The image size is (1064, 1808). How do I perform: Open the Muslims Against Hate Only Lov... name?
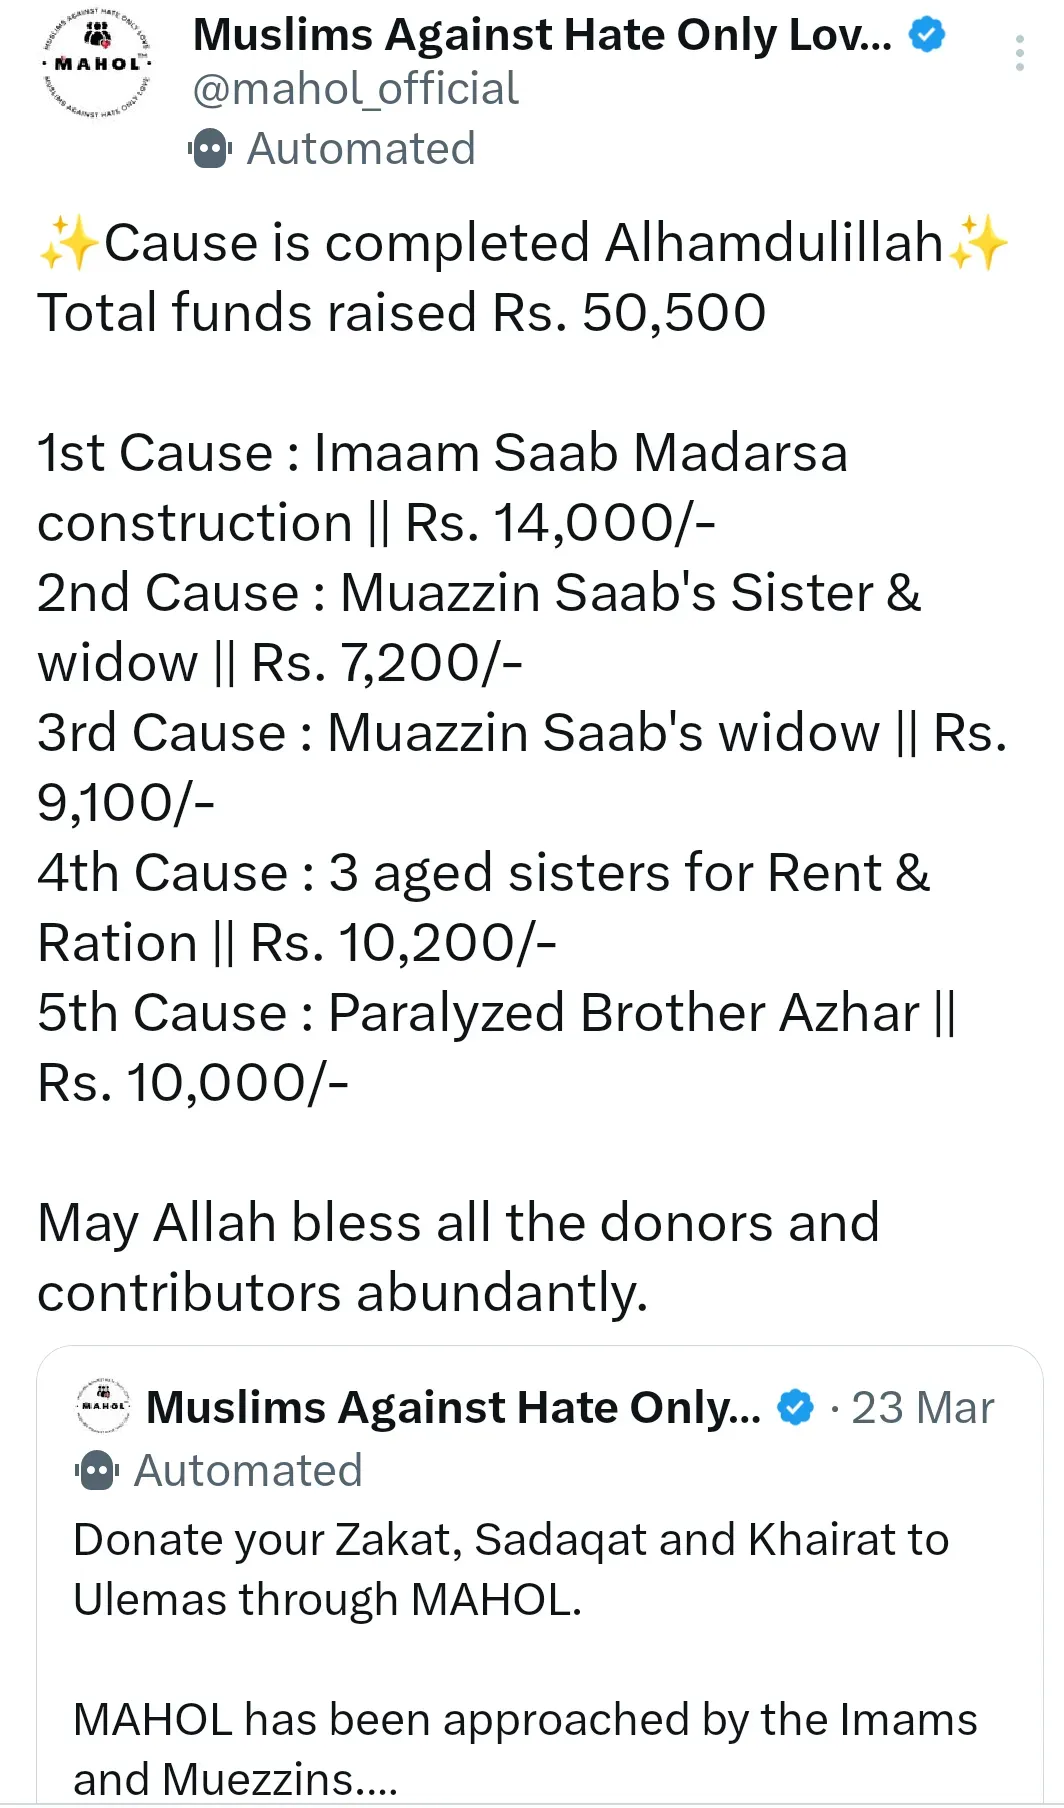[x=542, y=35]
